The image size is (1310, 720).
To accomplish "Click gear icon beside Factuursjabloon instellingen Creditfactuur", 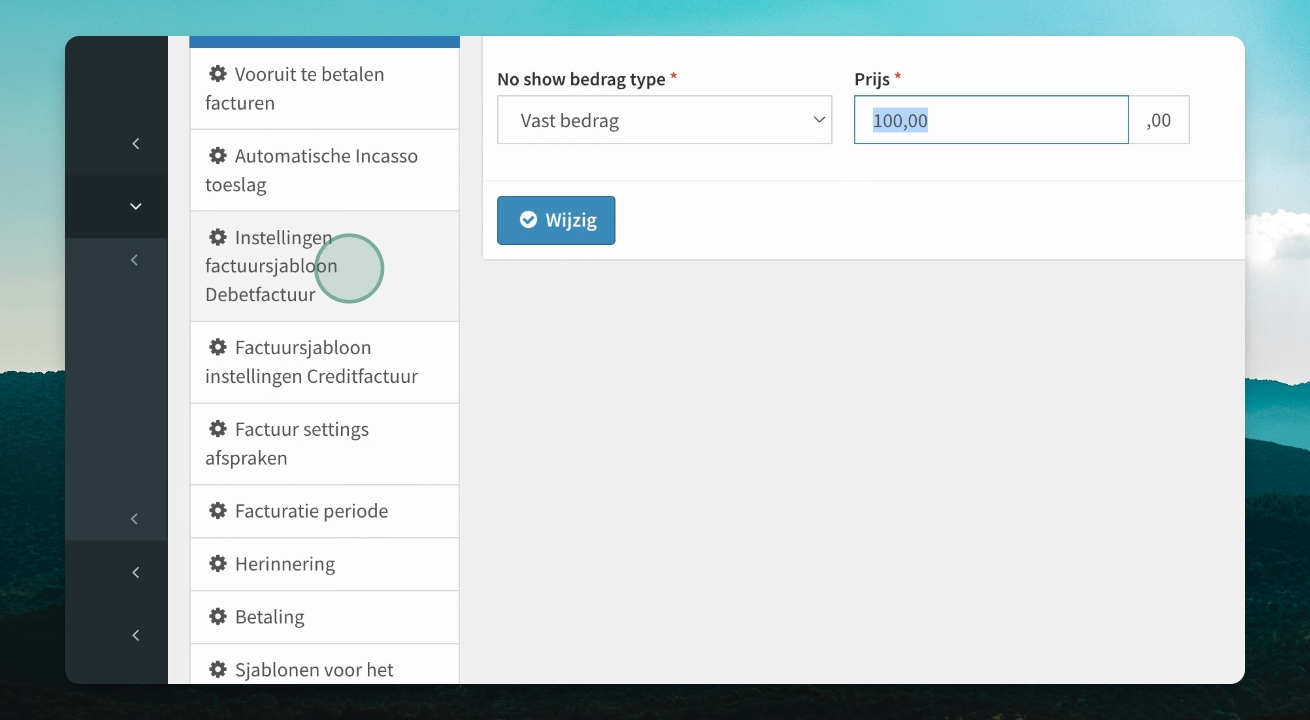I will 217,347.
